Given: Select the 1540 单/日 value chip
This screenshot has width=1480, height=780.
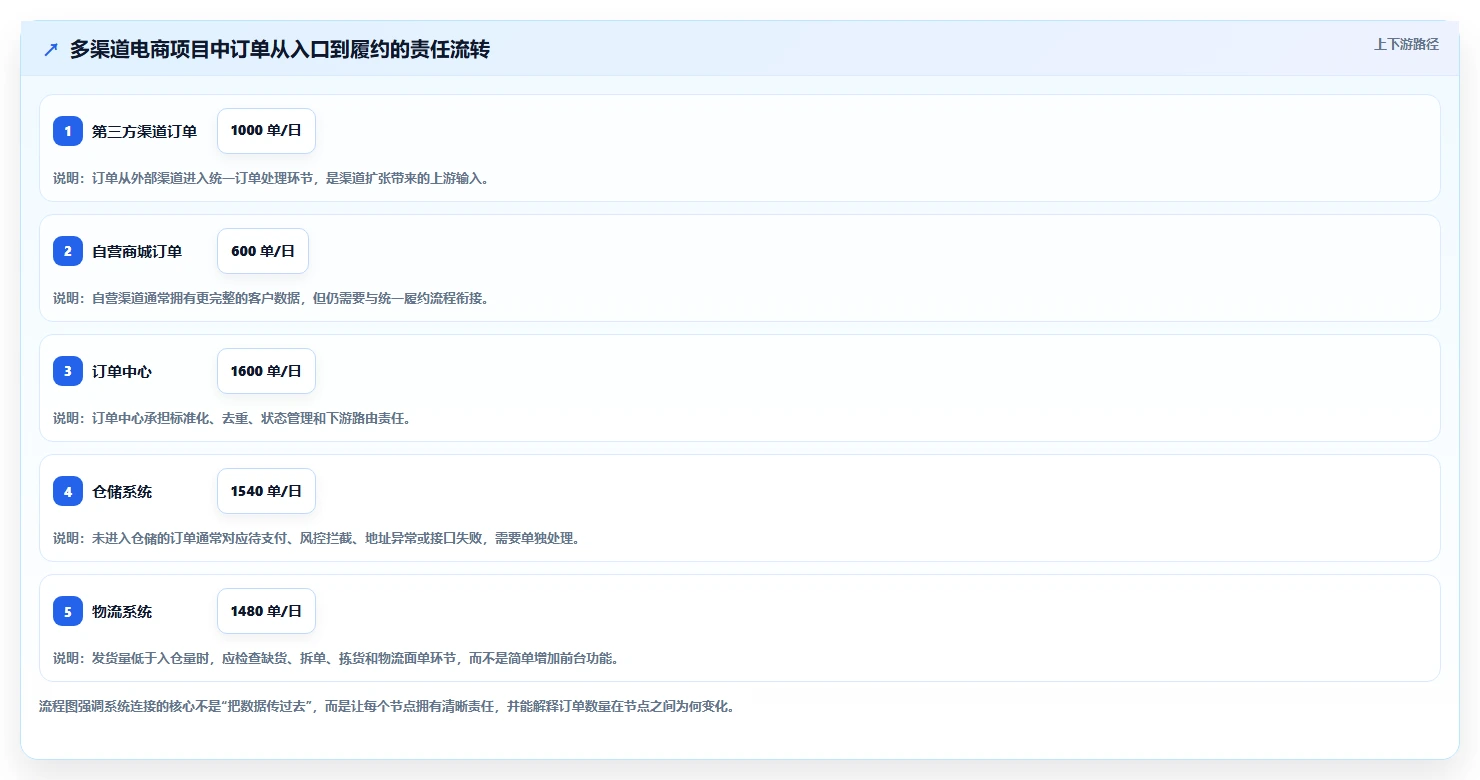Looking at the screenshot, I should (x=266, y=491).
